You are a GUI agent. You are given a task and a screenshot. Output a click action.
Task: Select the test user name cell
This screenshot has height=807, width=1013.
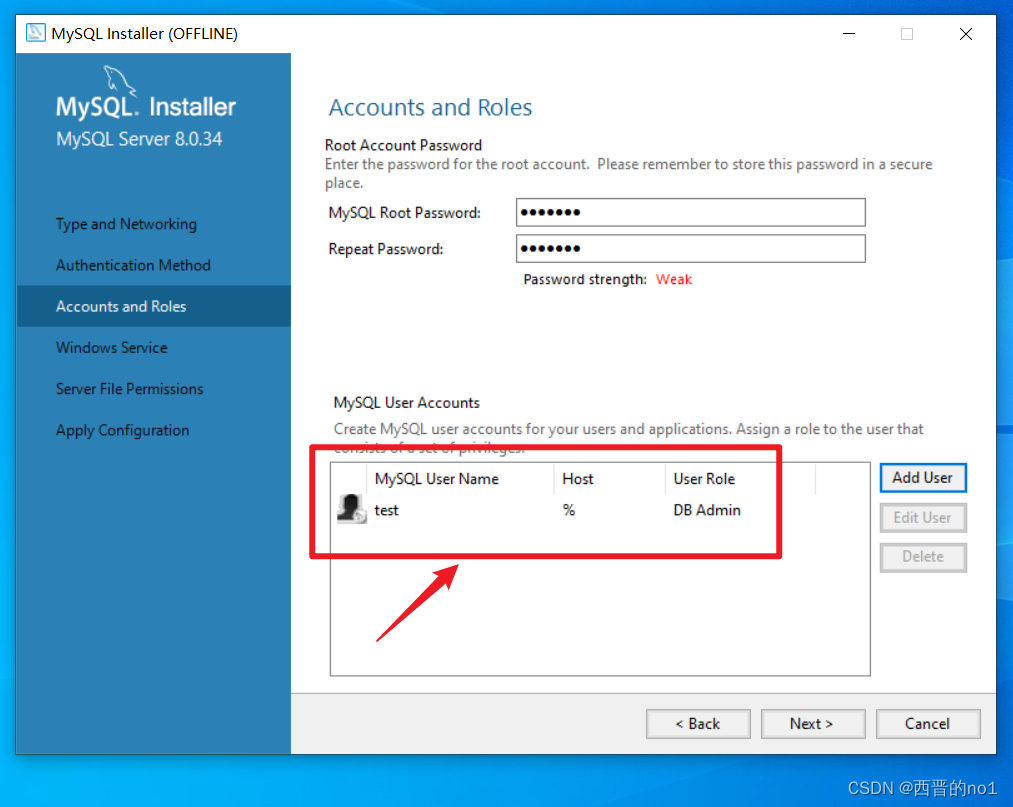coord(386,510)
